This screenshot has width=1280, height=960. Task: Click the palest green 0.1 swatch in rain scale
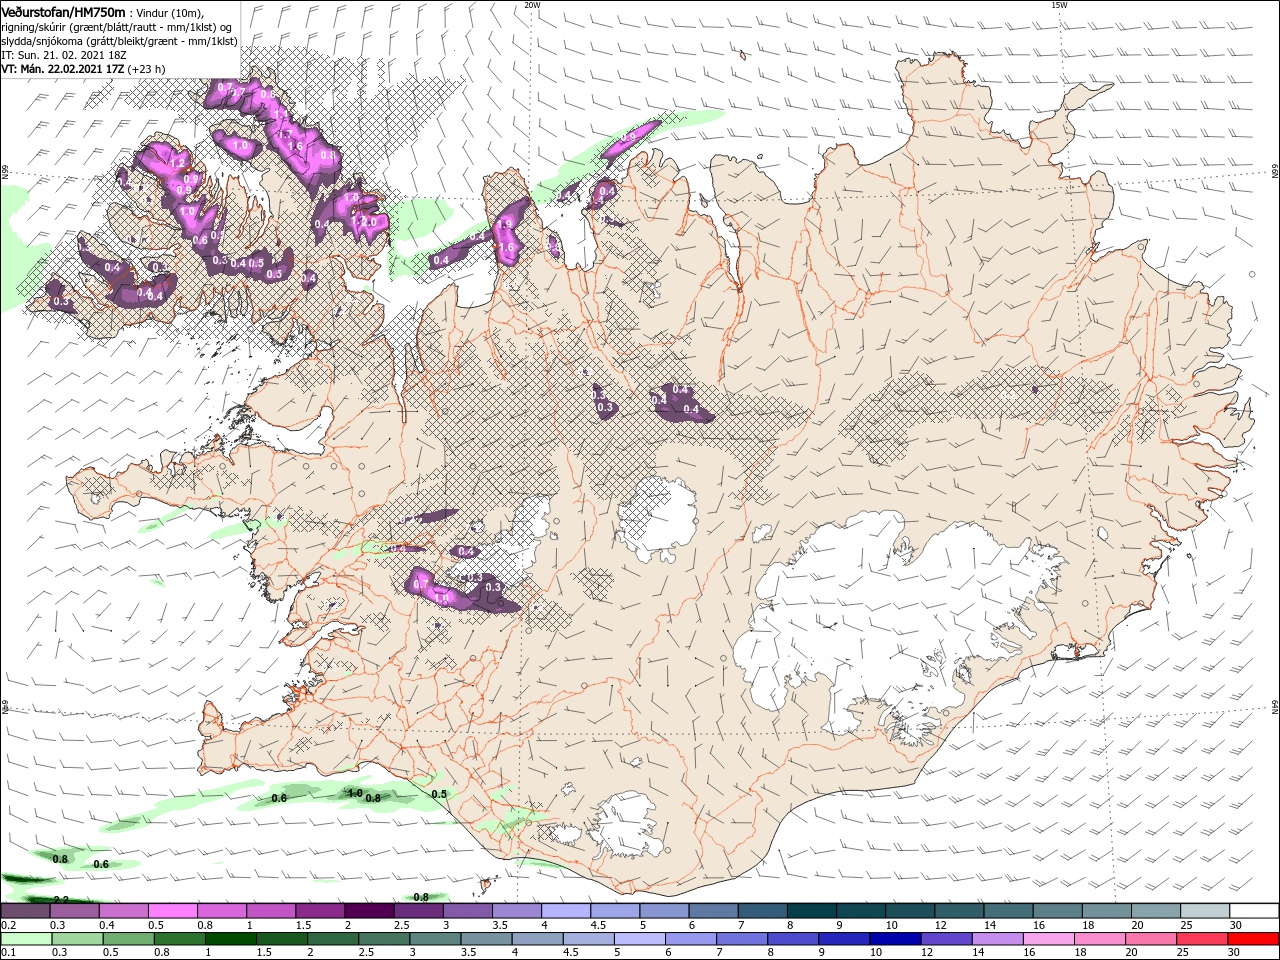point(26,939)
